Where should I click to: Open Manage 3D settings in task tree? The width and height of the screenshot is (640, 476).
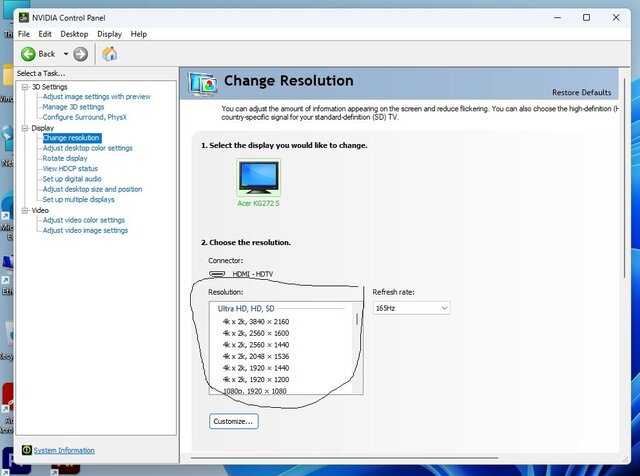click(73, 107)
